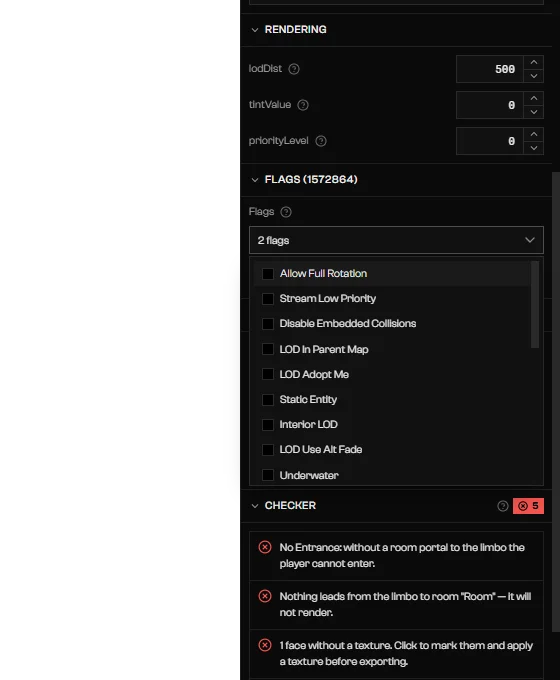
Task: Open the help icon beside Flags label
Action: (285, 212)
